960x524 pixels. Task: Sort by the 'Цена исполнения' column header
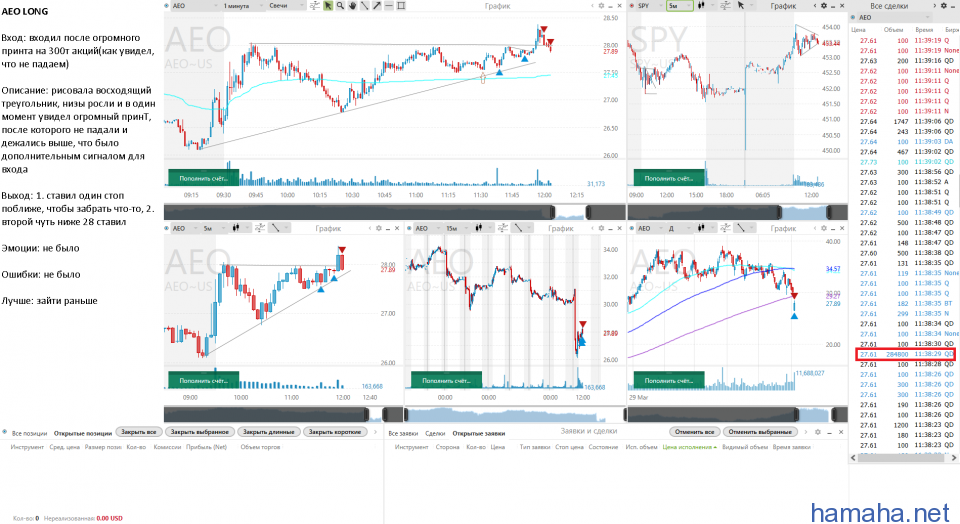click(689, 447)
